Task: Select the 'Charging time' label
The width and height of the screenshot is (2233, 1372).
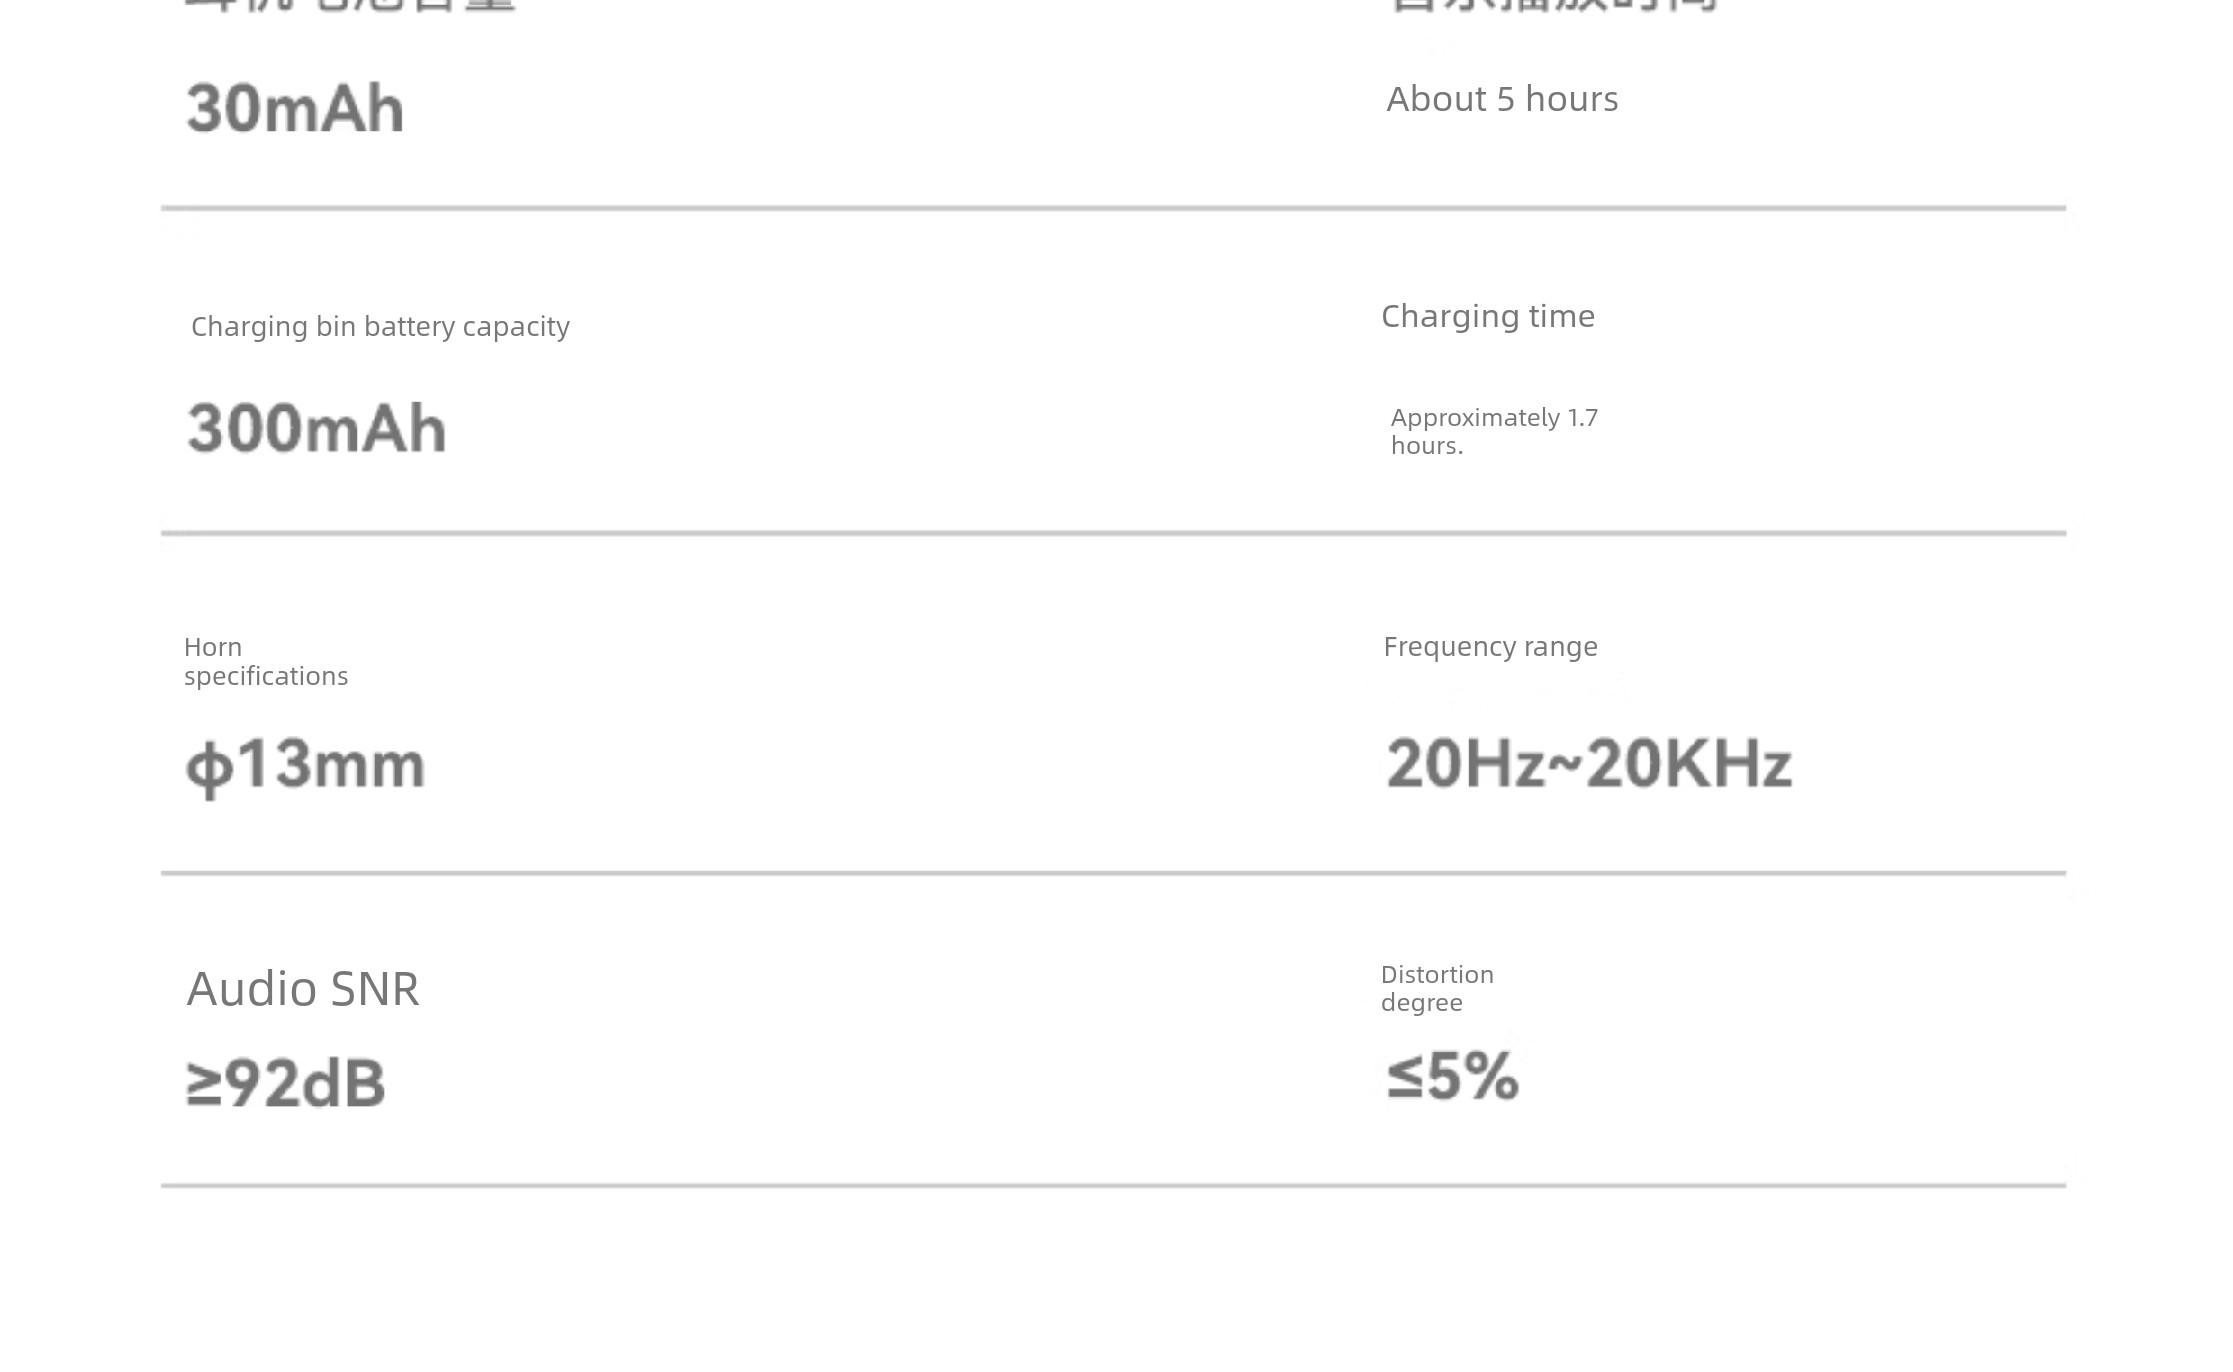Action: click(1487, 316)
